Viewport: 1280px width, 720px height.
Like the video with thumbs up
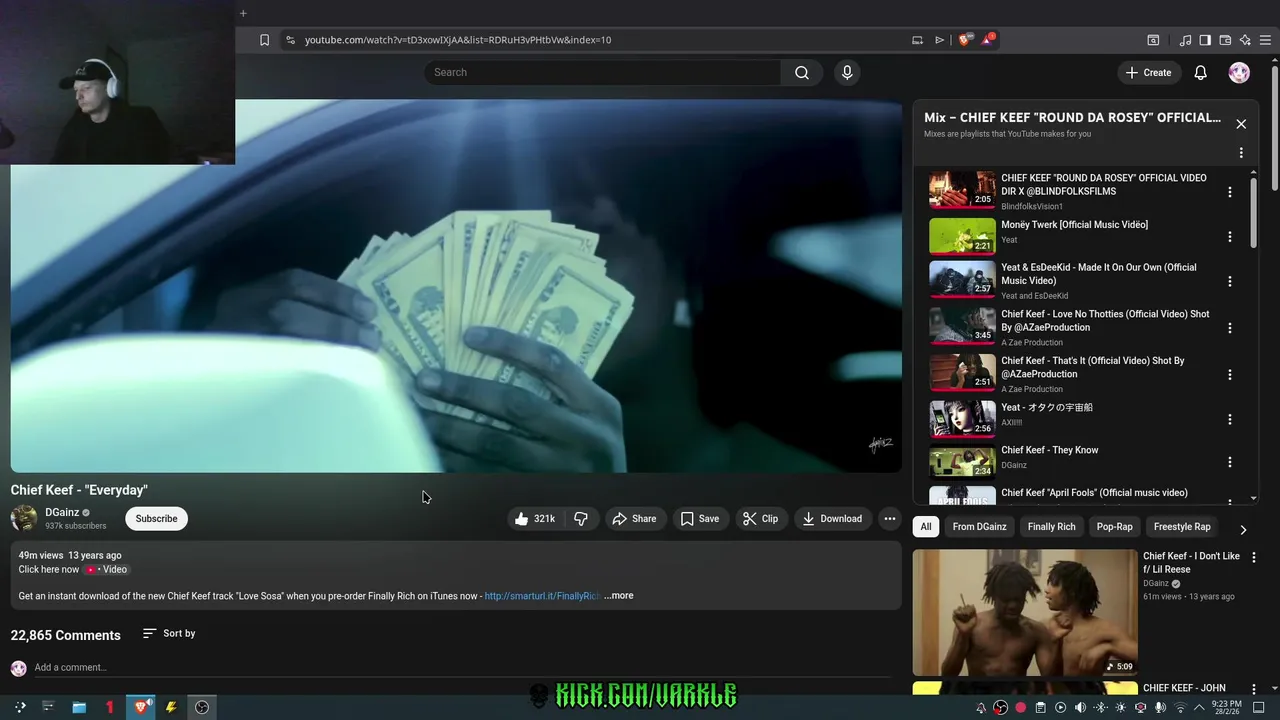click(x=536, y=519)
